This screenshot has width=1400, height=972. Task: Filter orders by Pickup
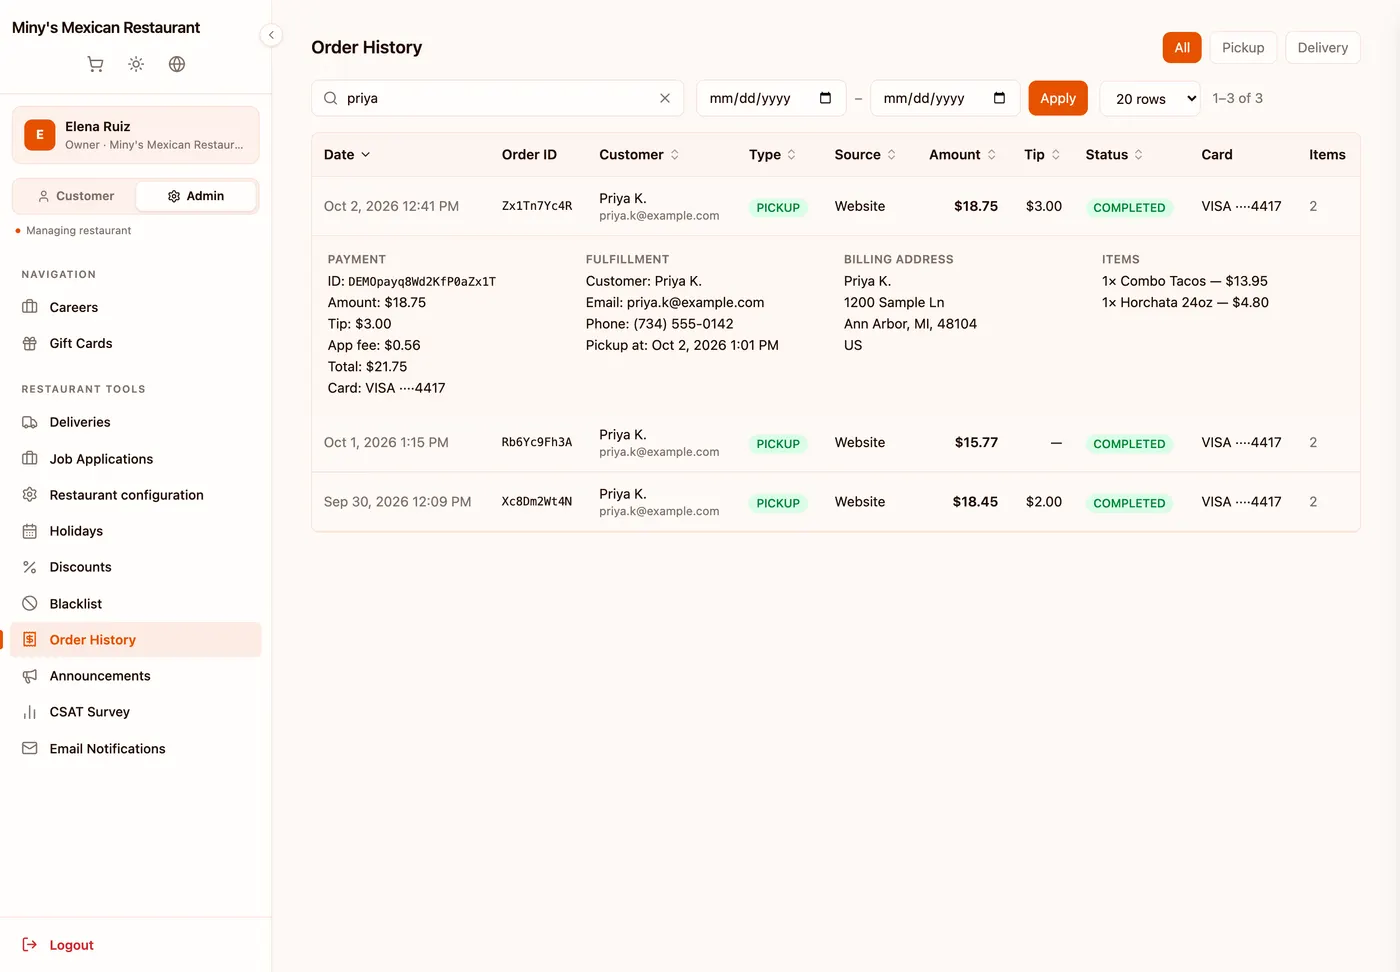pyautogui.click(x=1243, y=48)
